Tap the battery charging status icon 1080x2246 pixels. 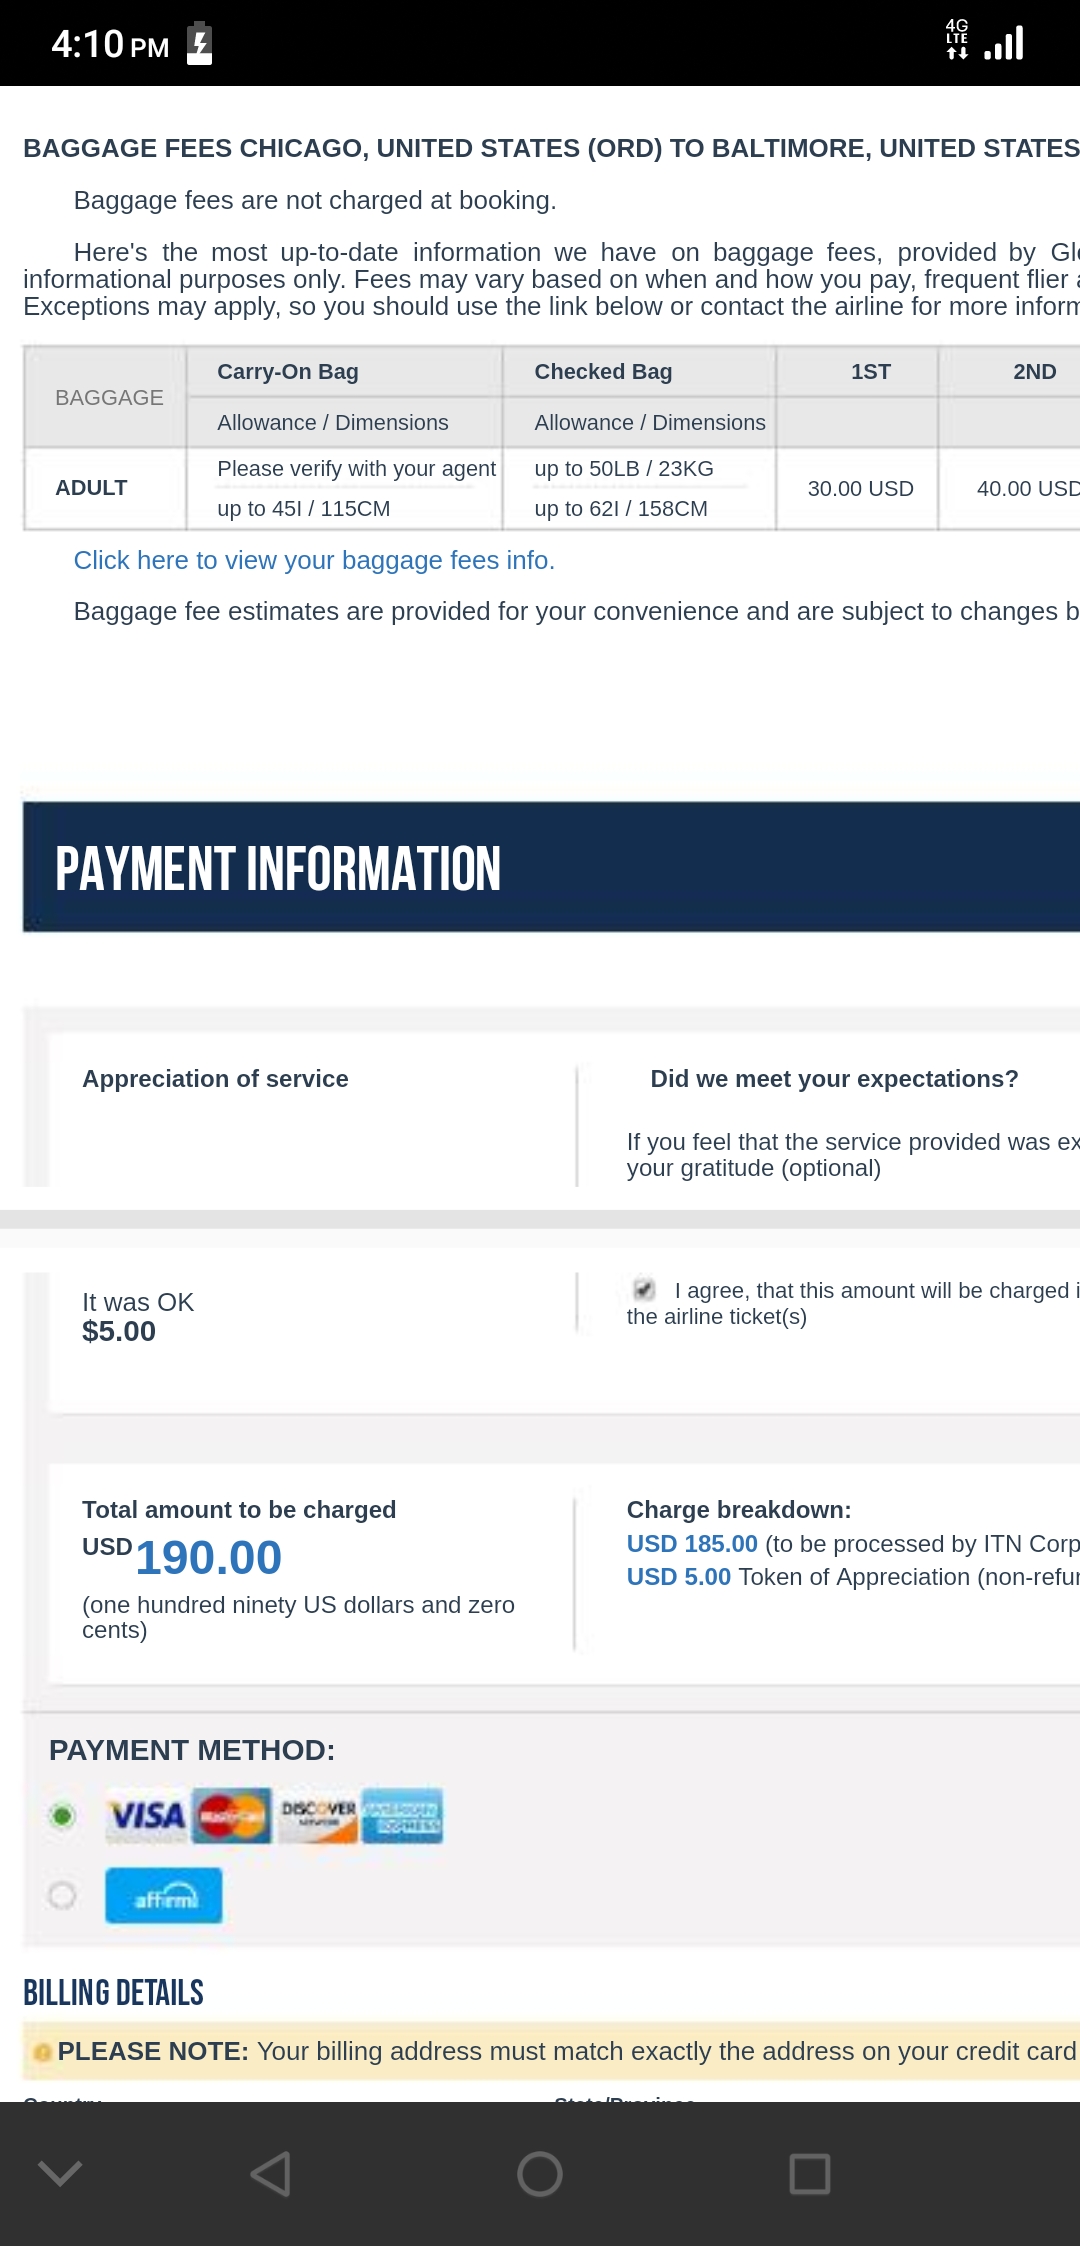click(200, 44)
